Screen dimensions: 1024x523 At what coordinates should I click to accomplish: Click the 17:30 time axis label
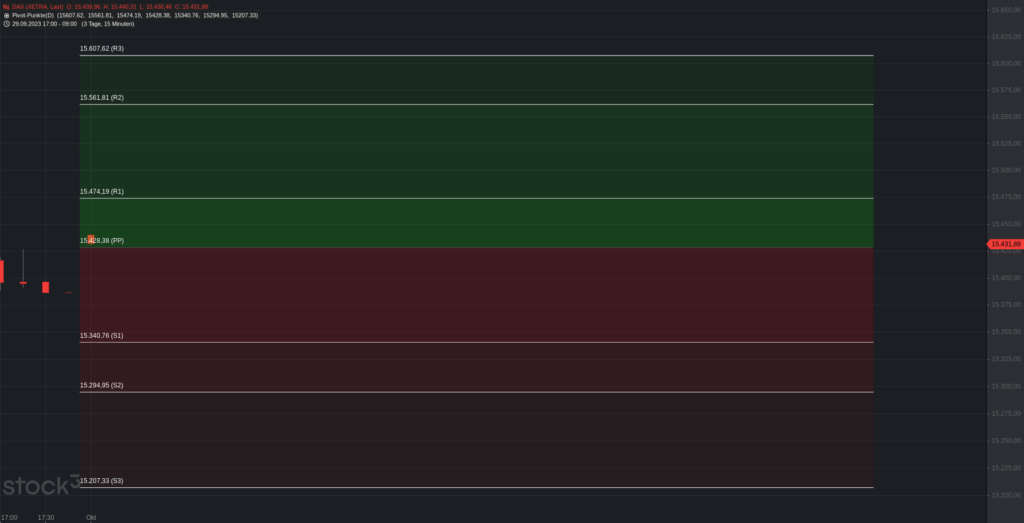[x=46, y=518]
